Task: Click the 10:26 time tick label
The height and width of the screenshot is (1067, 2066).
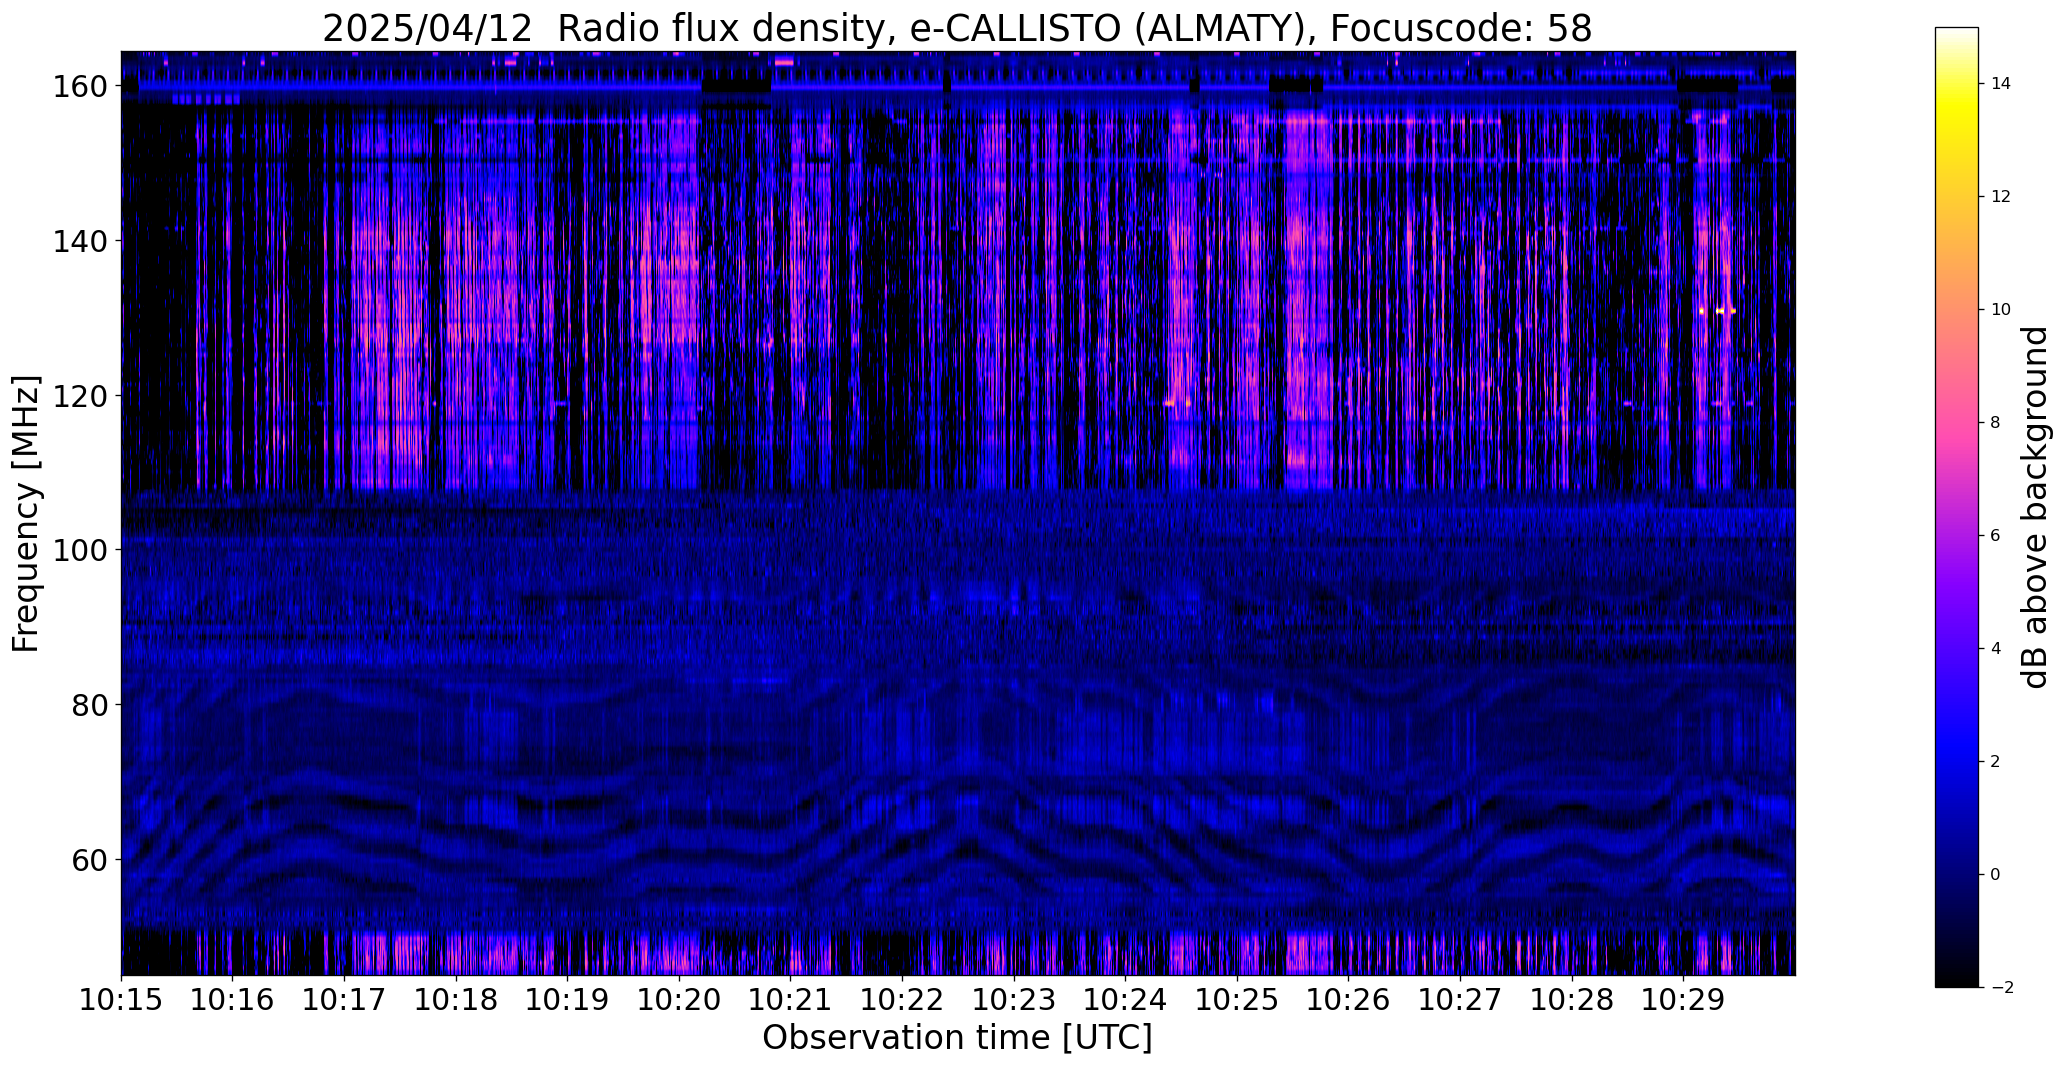Action: point(1348,1001)
